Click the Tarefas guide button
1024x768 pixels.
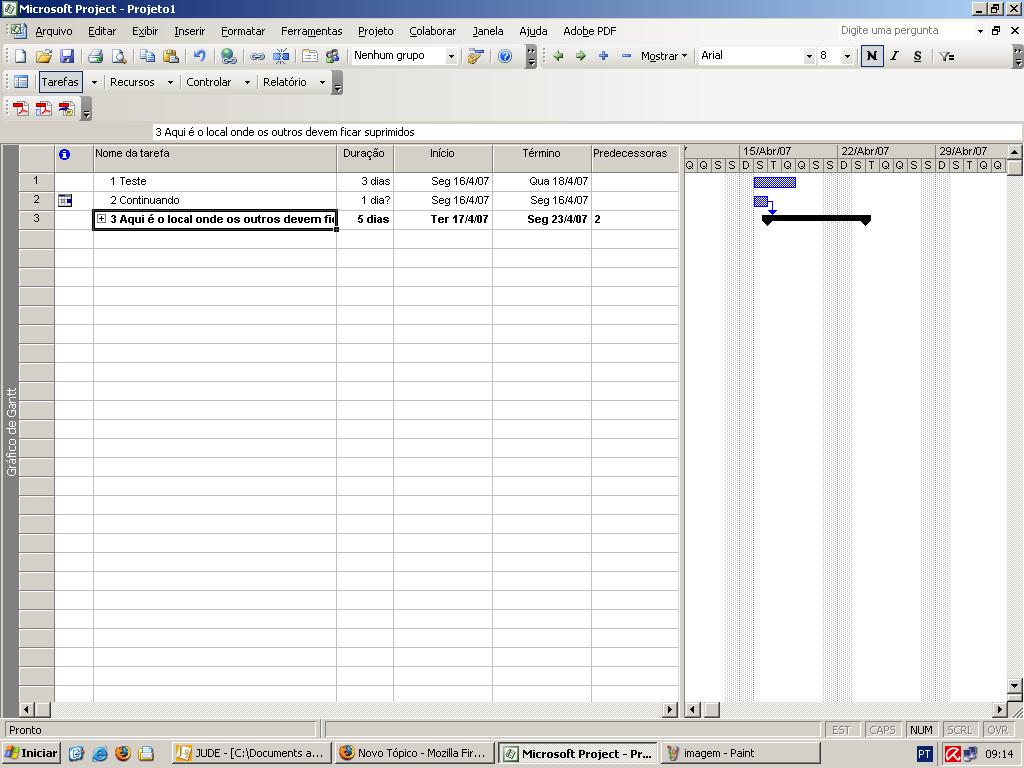click(x=60, y=82)
